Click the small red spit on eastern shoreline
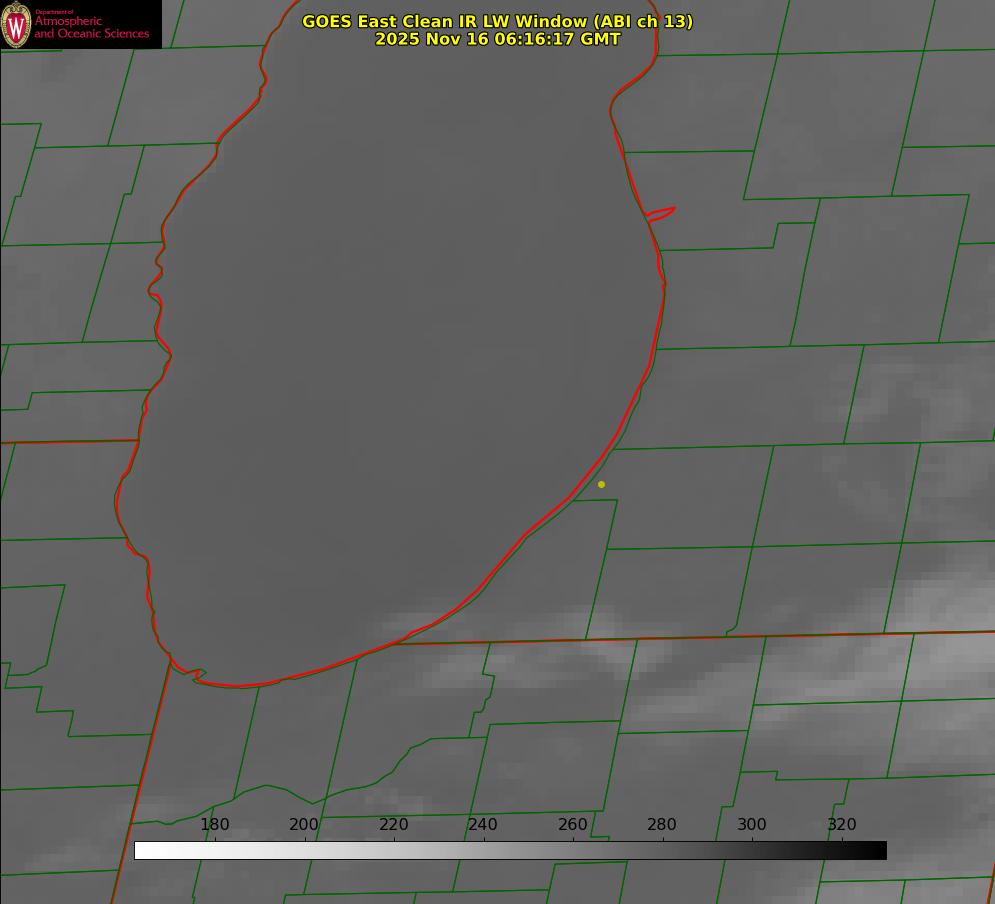Image resolution: width=995 pixels, height=904 pixels. pyautogui.click(x=662, y=212)
